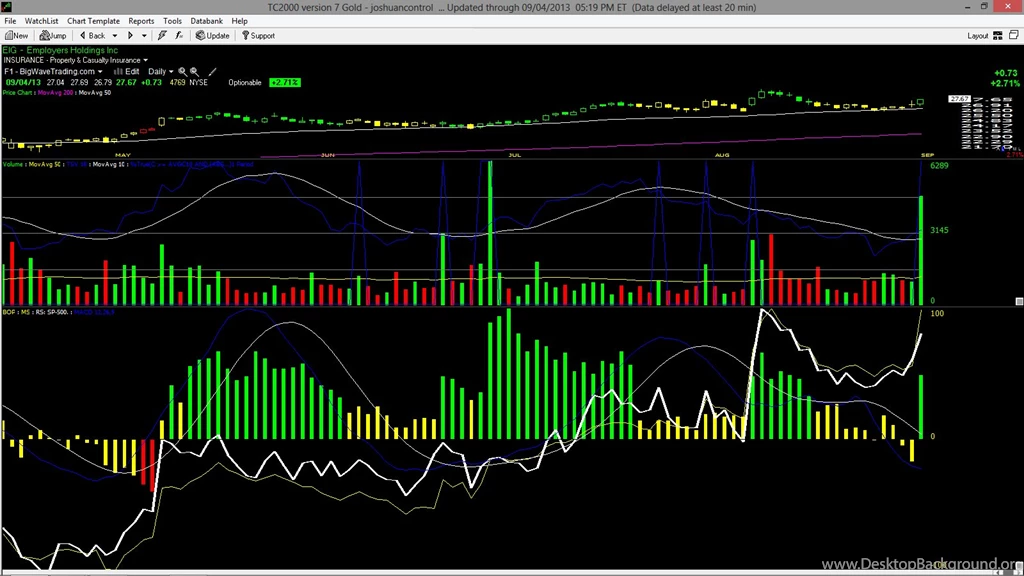Expand the BigWaveTrading.com template dropdown

(102, 72)
